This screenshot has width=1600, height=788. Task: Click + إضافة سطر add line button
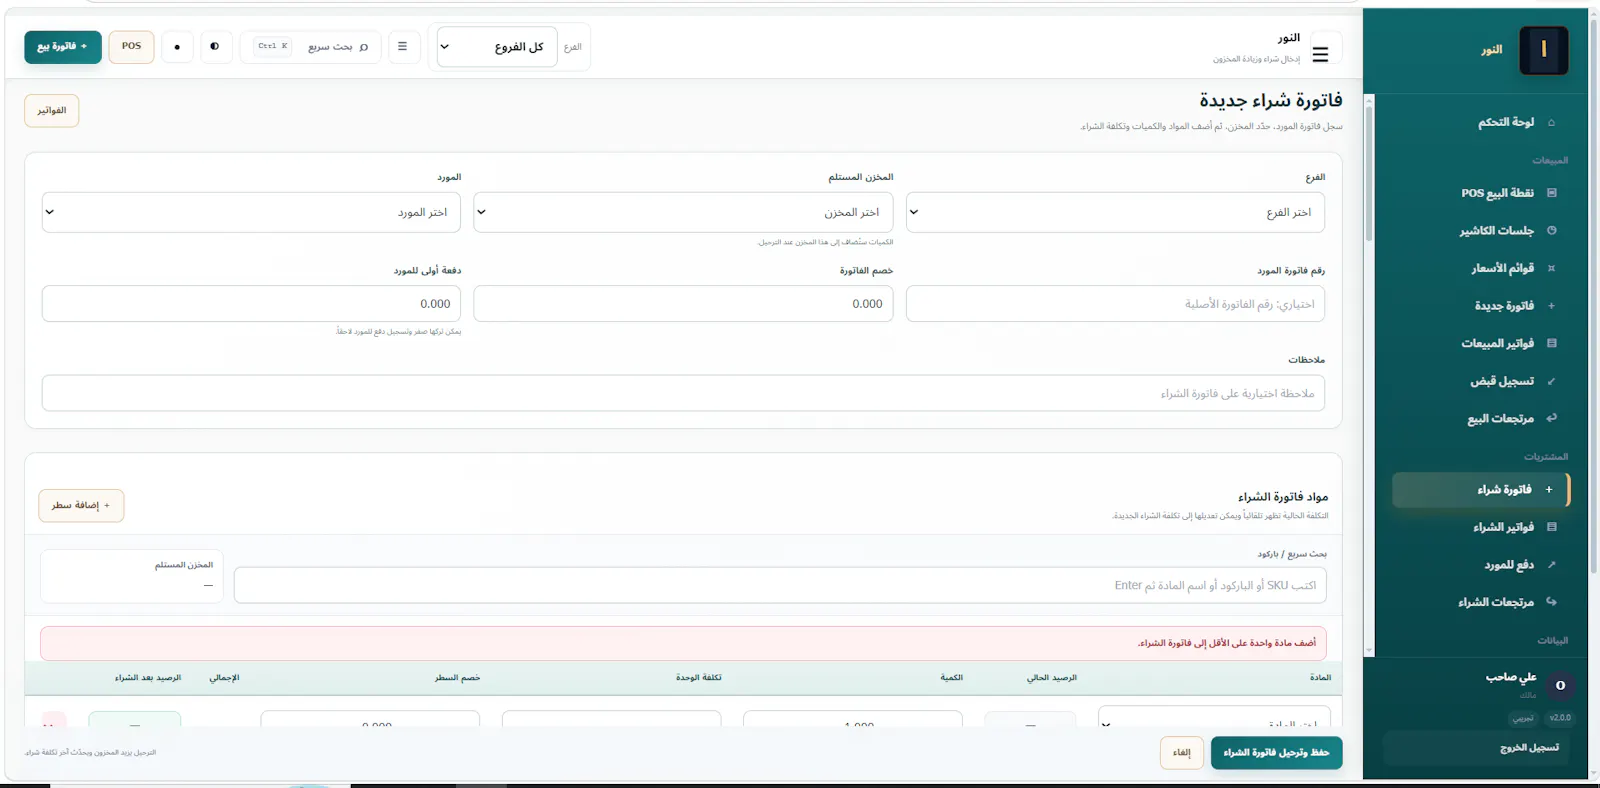tap(81, 505)
